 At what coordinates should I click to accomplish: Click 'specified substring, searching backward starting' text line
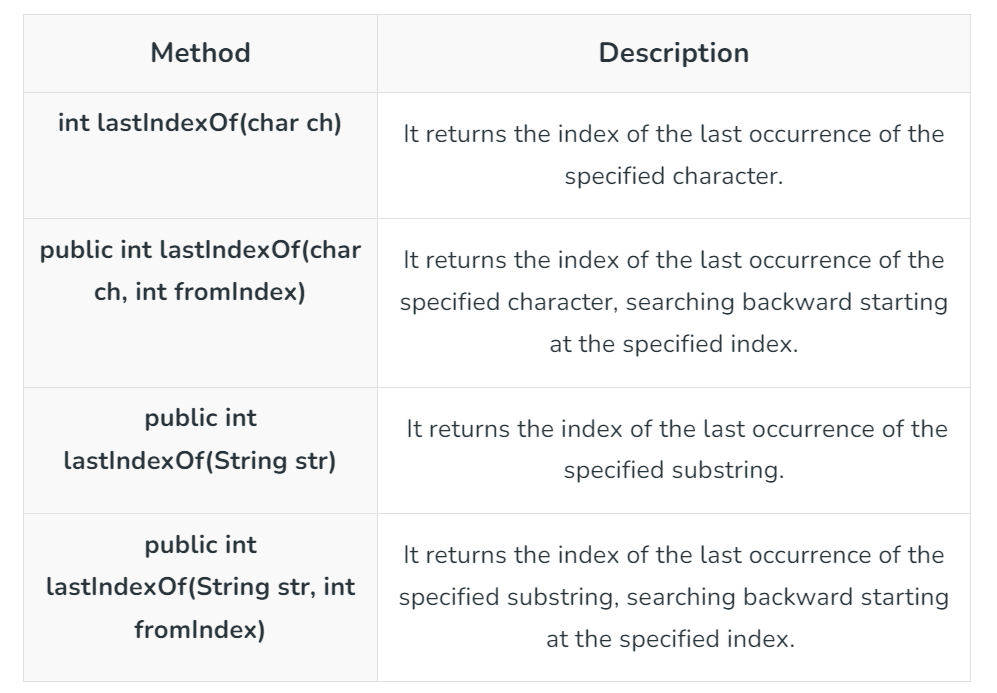674,597
